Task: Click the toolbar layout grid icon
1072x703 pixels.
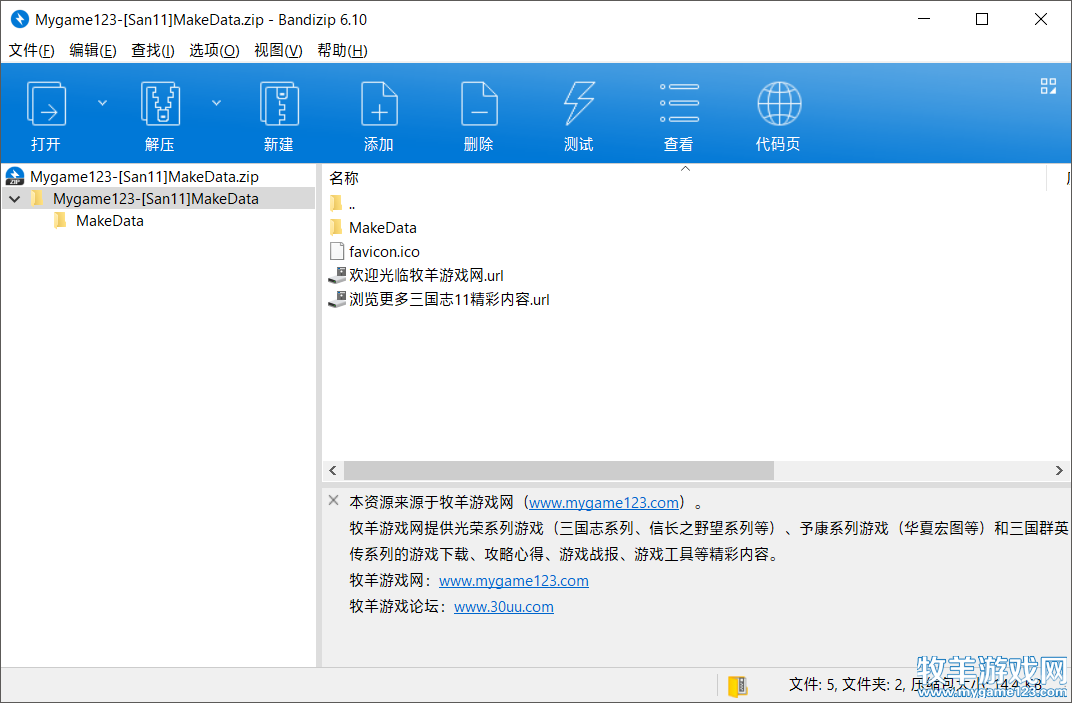Action: point(1048,85)
